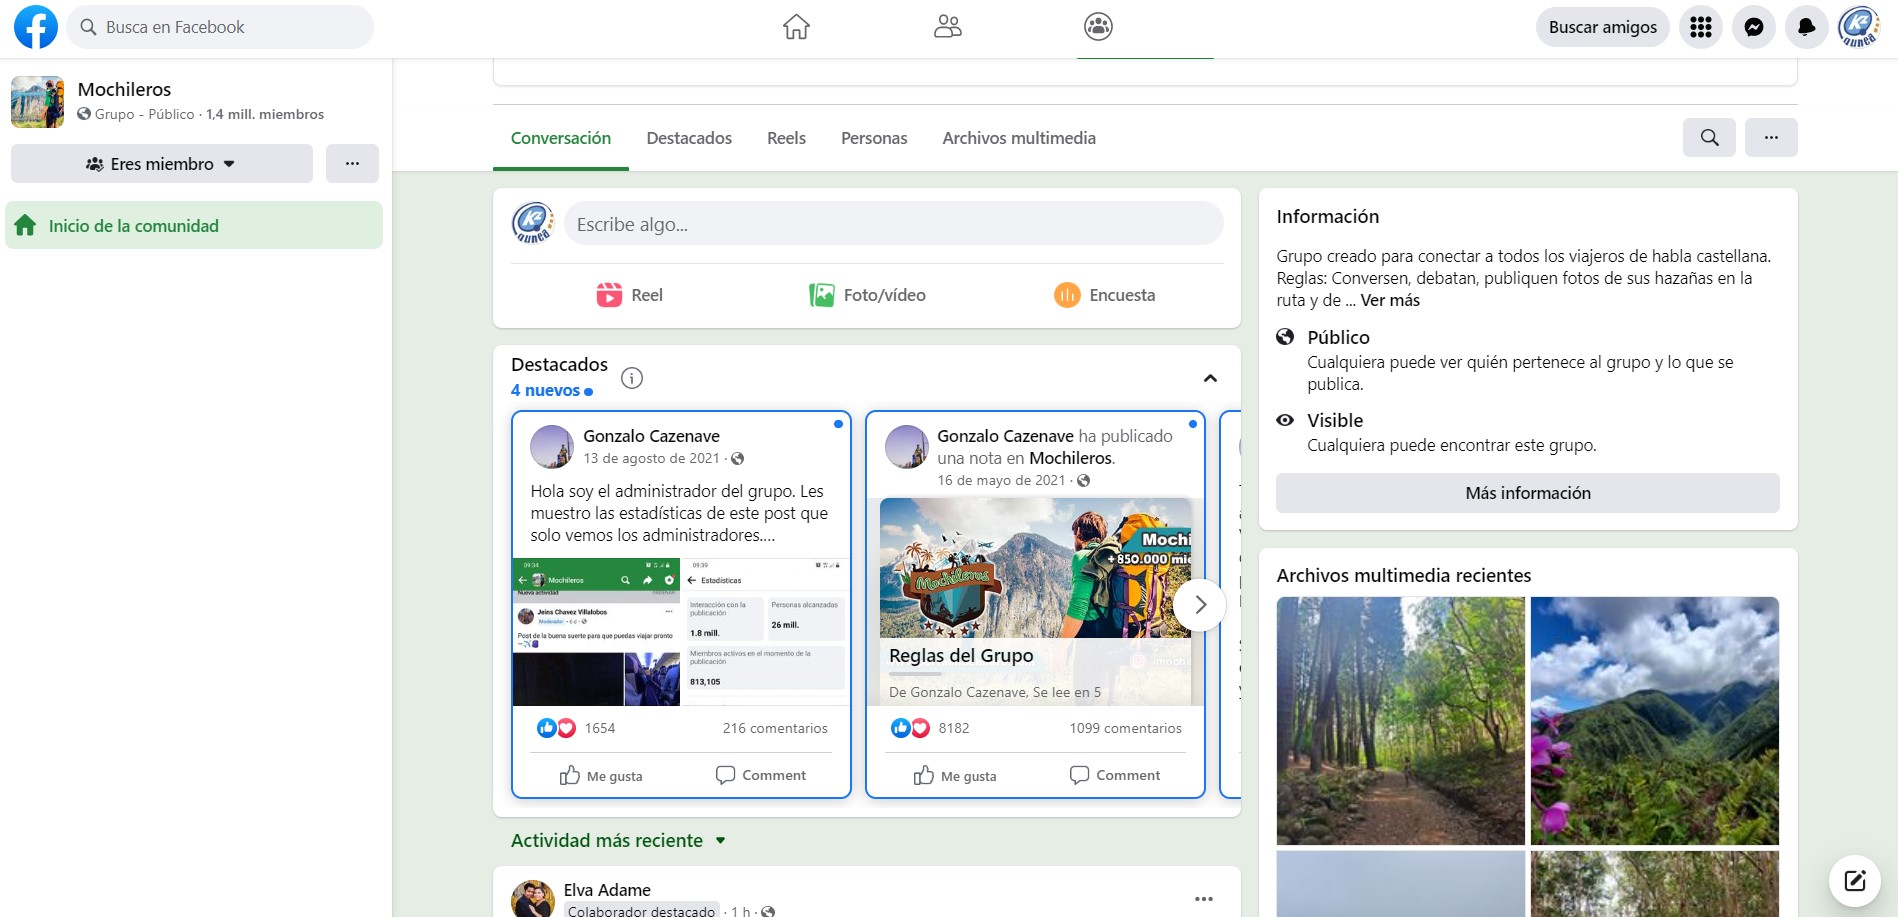The height and width of the screenshot is (917, 1898).
Task: Switch to the Reels tab
Action: pyautogui.click(x=786, y=138)
